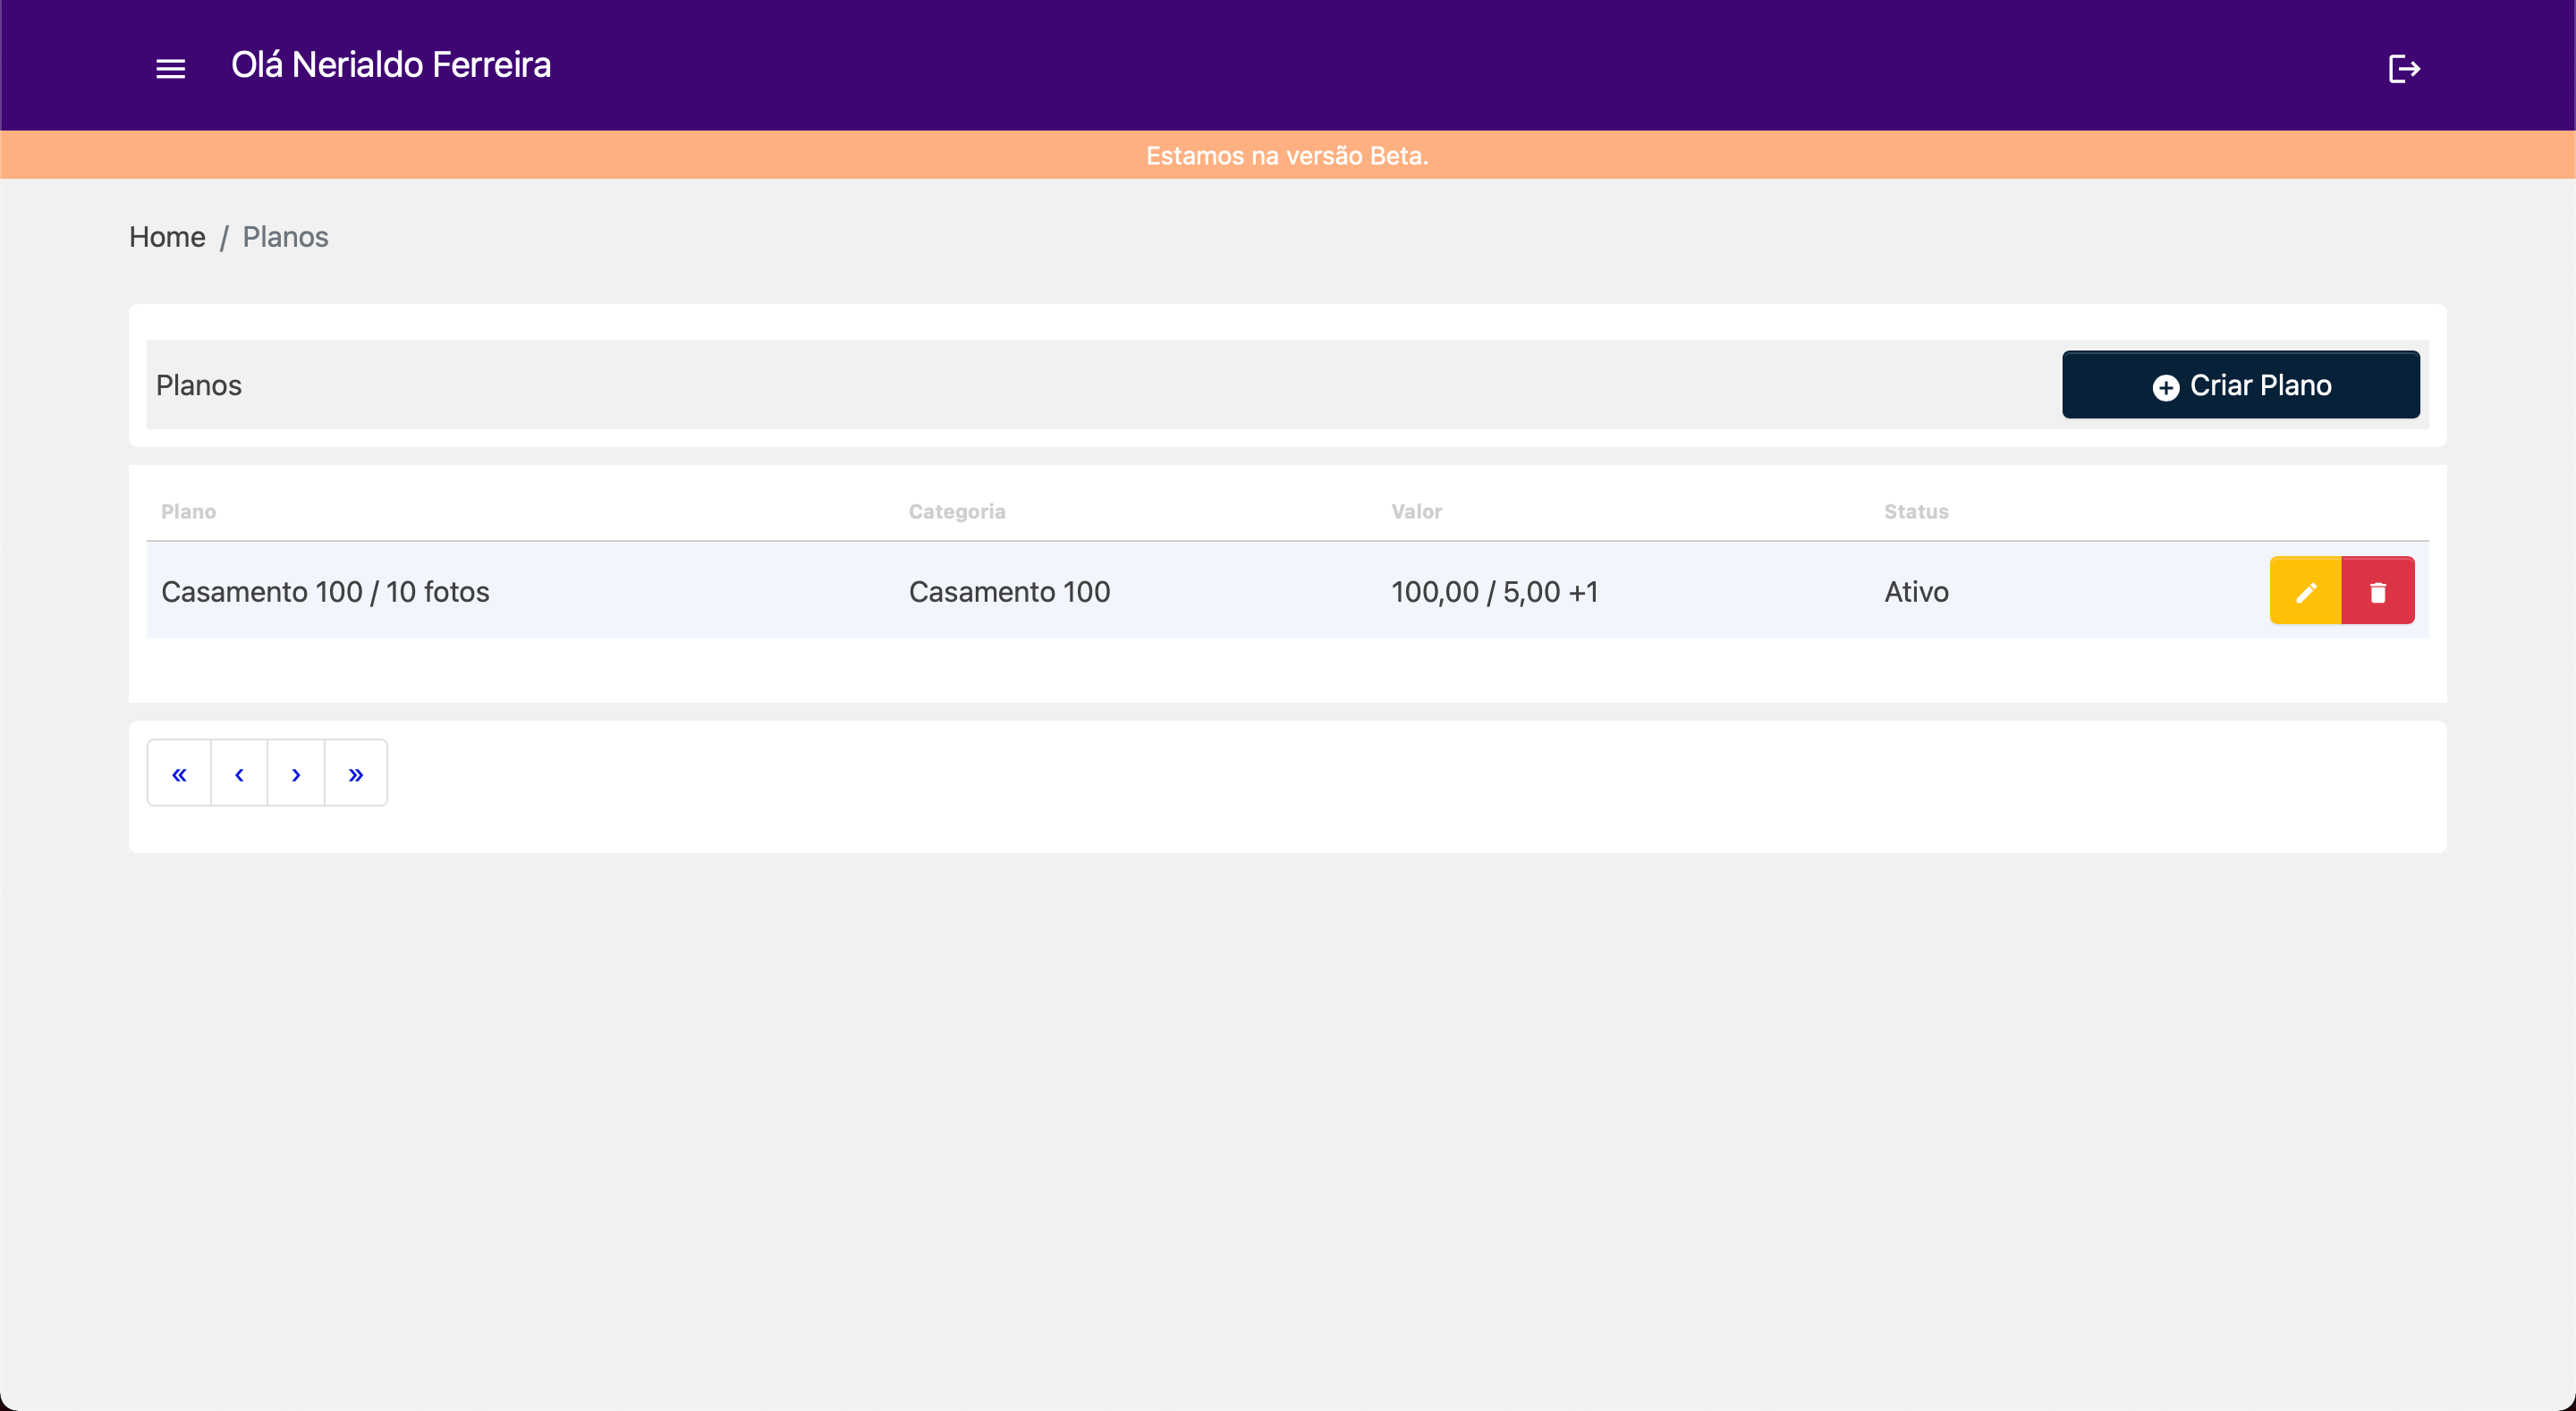Jump to last page with double-right arrows
The image size is (2576, 1411).
[x=356, y=774]
